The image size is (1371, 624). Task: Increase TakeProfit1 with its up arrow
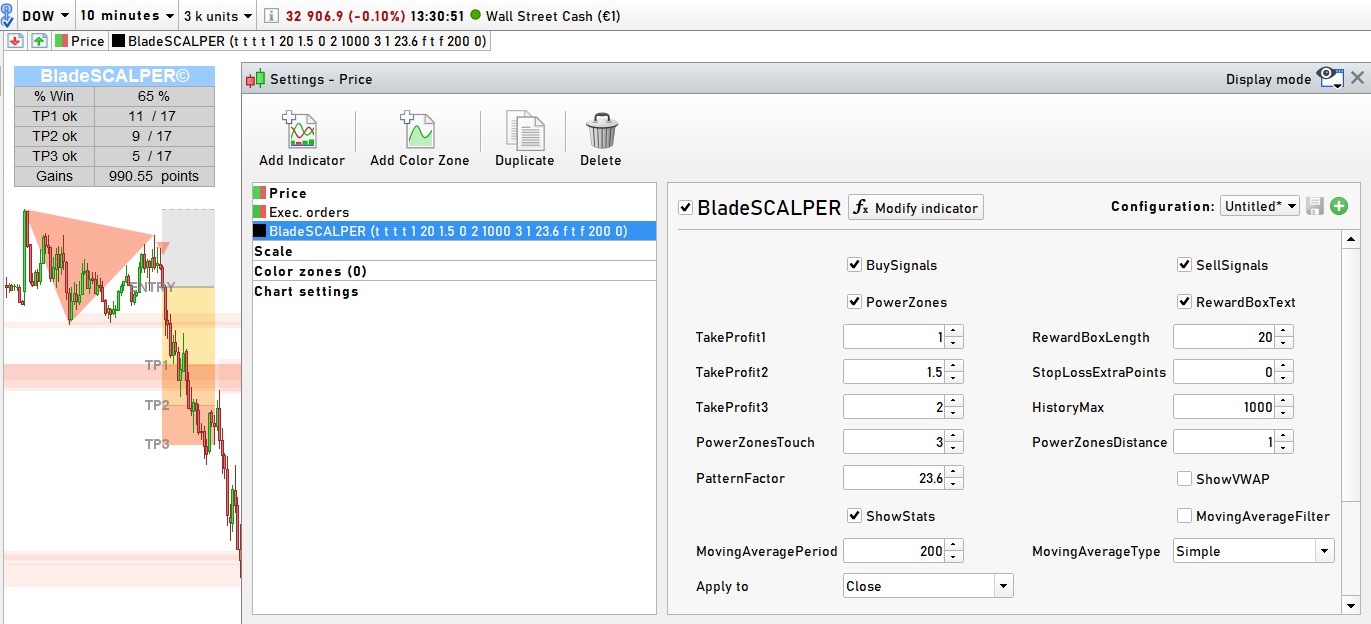tap(954, 331)
